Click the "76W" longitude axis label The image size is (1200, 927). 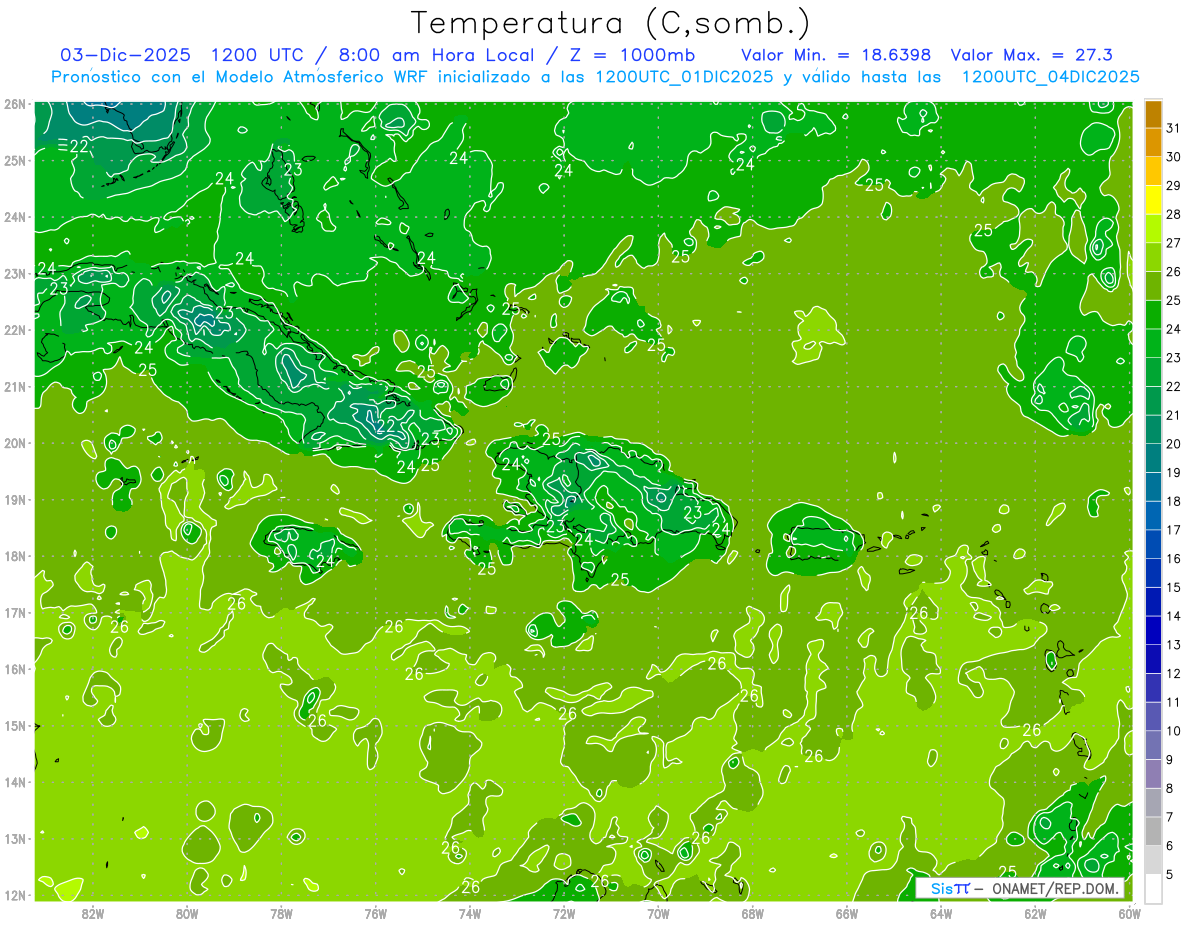click(376, 913)
